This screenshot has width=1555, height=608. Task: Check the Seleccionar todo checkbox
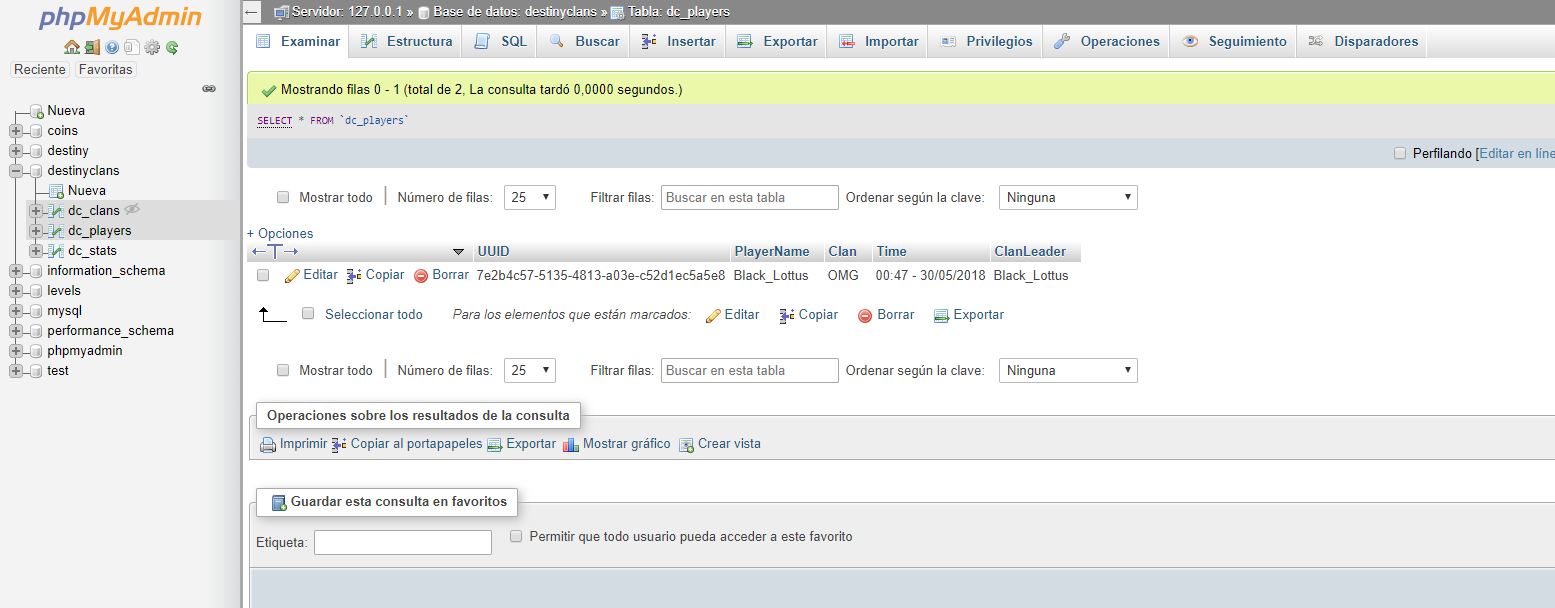308,314
